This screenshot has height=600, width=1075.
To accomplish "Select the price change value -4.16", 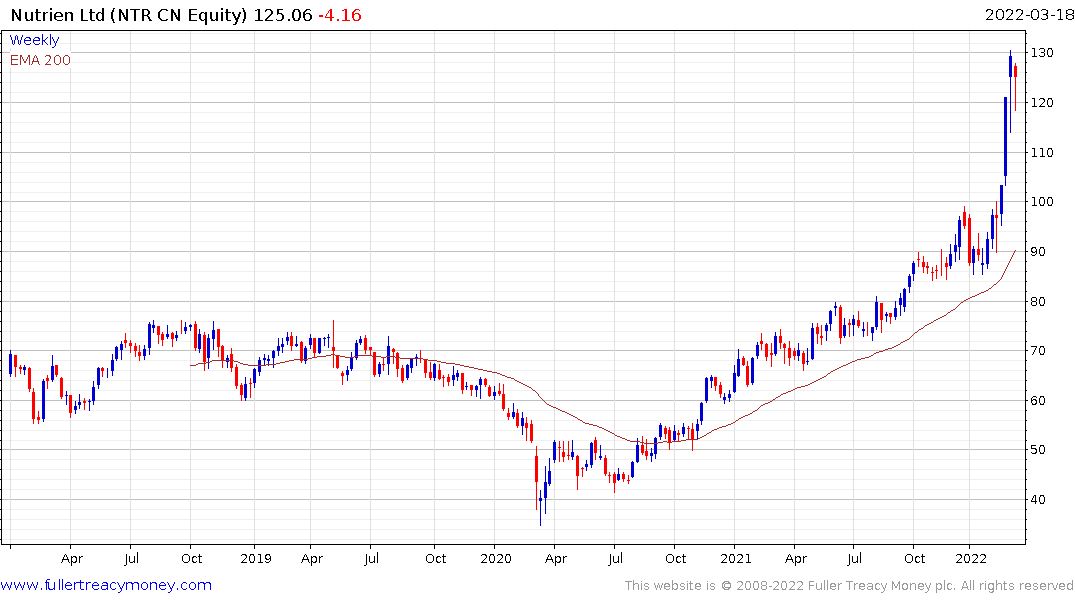I will coord(339,15).
